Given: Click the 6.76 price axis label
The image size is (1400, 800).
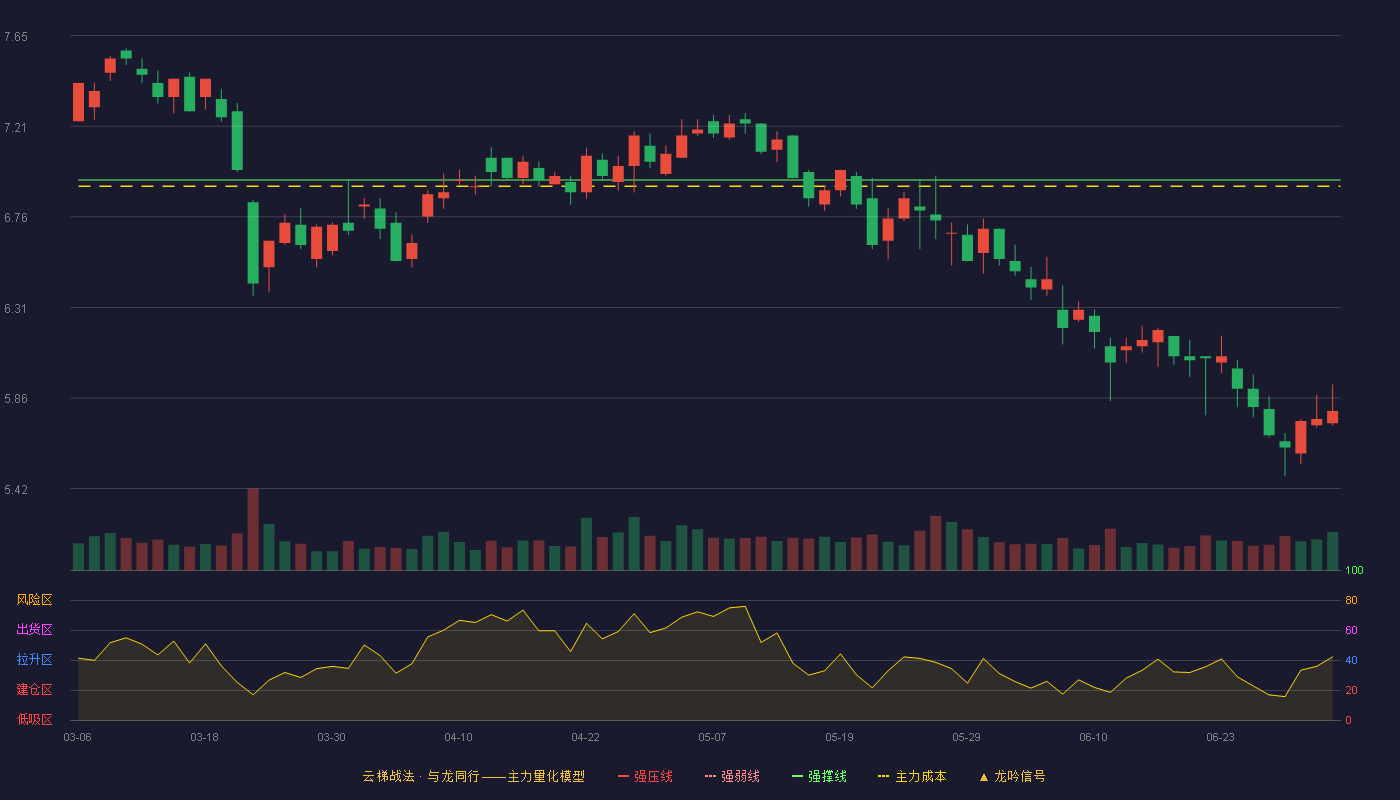Looking at the screenshot, I should pyautogui.click(x=16, y=218).
